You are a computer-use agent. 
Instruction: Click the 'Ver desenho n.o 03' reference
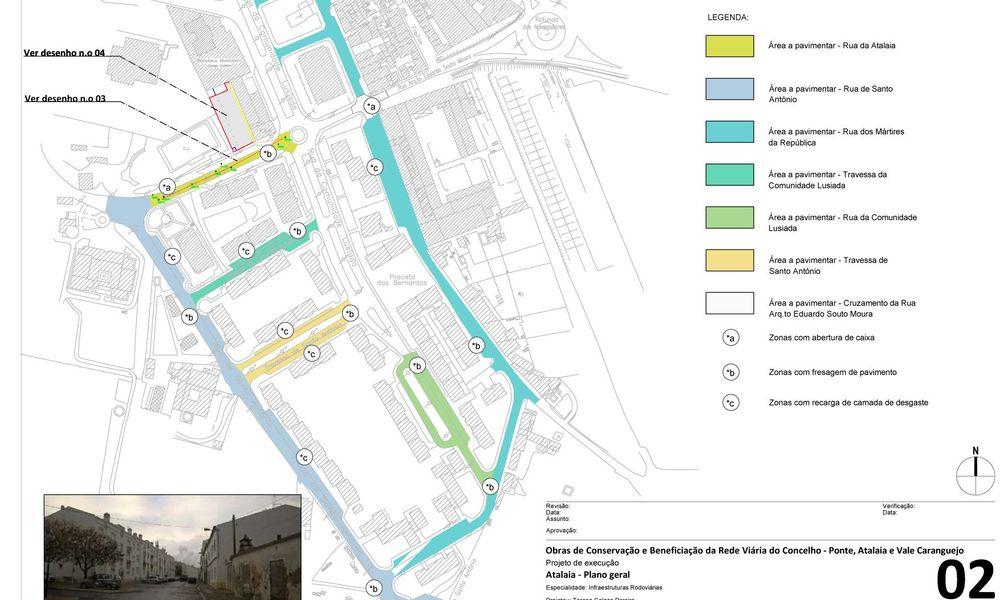click(x=65, y=98)
